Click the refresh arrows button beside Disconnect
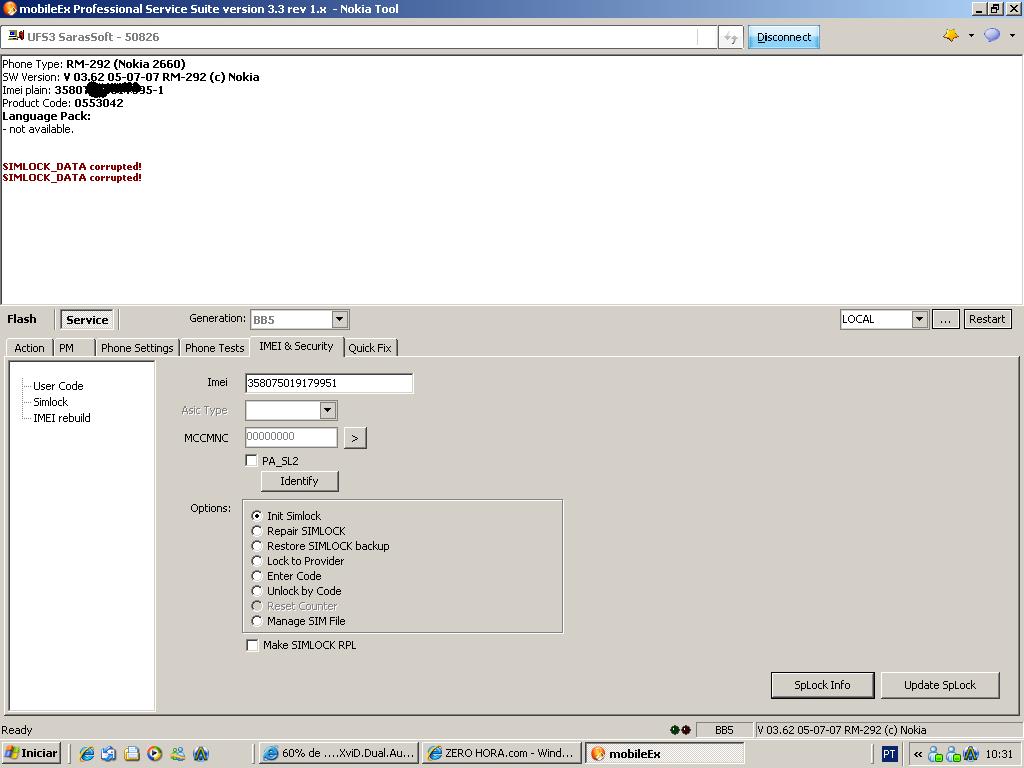The image size is (1024, 768). 731,38
